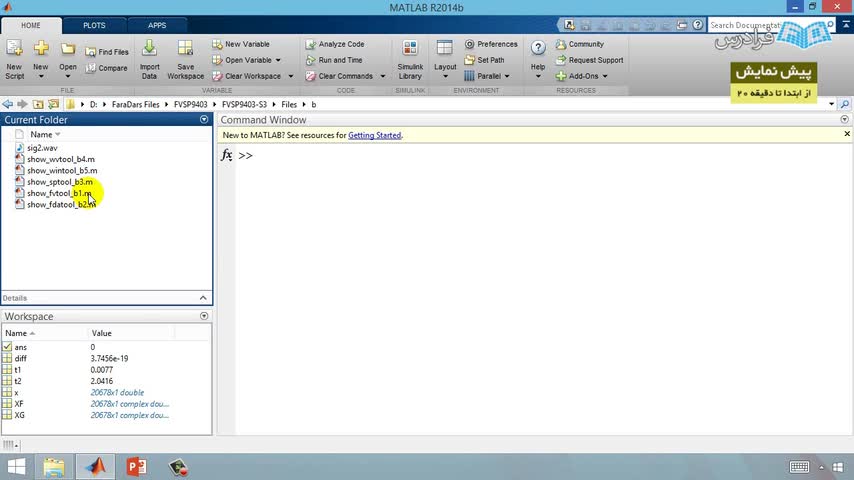Expand Add-Ons dropdown
Screen dimensions: 854x480
pyautogui.click(x=605, y=76)
